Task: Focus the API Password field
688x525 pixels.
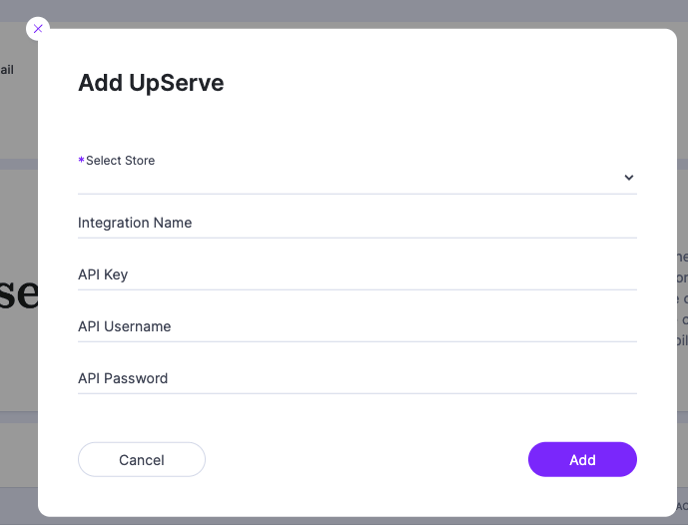Action: tap(357, 379)
